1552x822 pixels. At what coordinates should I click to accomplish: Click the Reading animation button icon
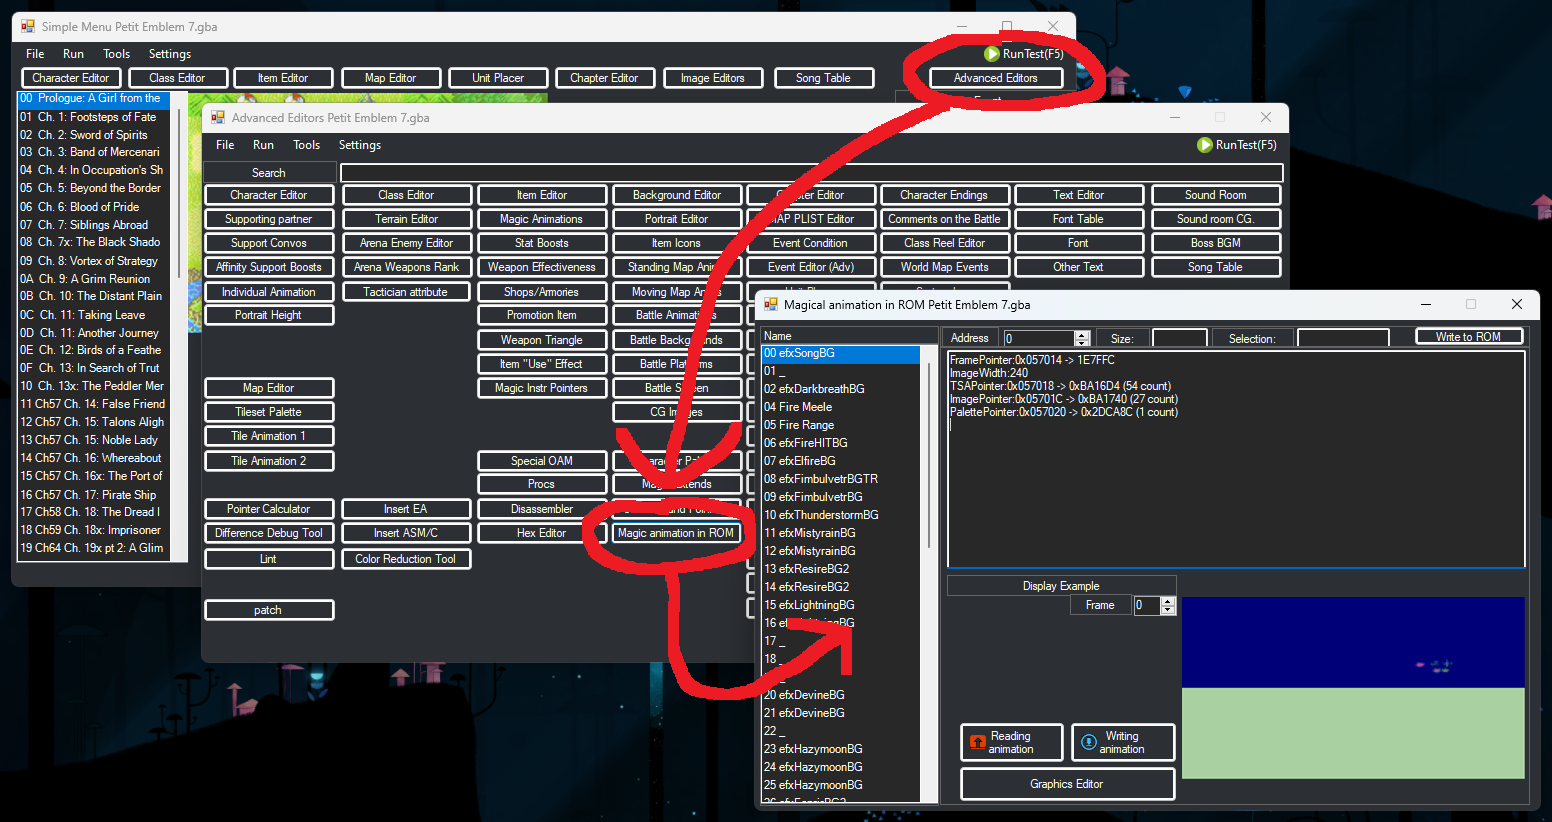pyautogui.click(x=978, y=743)
